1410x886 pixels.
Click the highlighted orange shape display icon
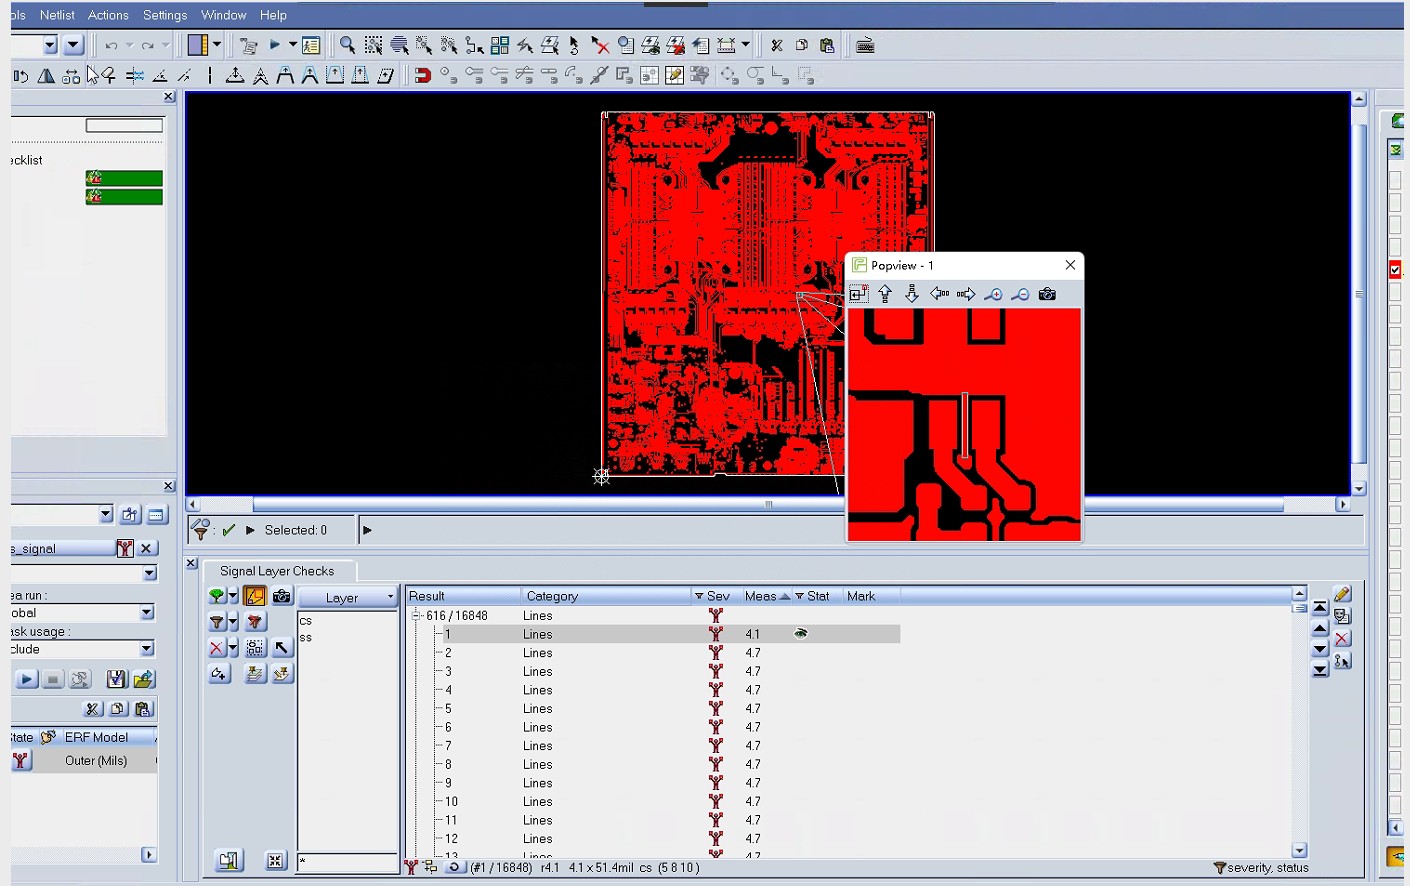point(255,596)
